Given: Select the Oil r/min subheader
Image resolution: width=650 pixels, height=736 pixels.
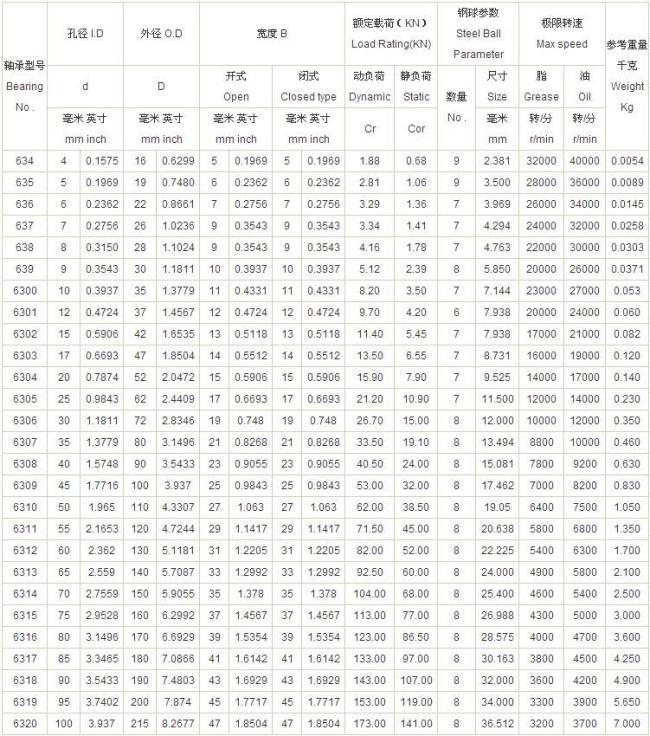Looking at the screenshot, I should click(584, 108).
